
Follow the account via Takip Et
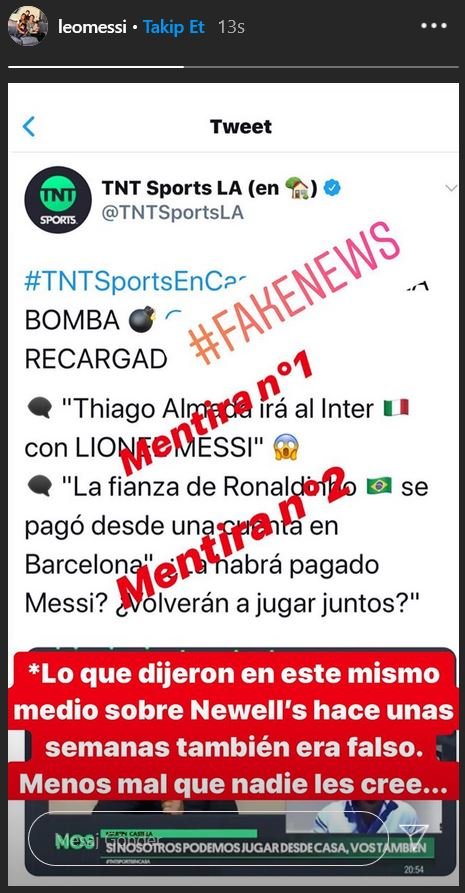pos(173,27)
